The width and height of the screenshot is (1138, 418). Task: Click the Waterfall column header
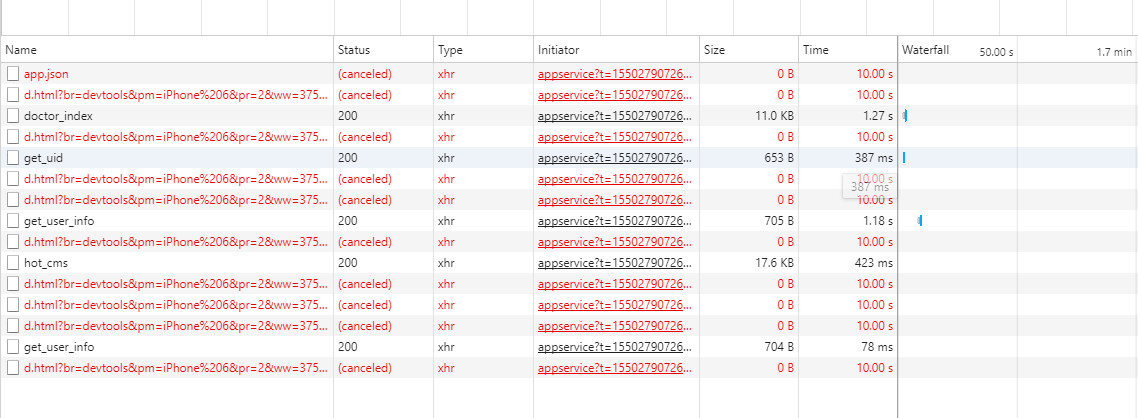[x=925, y=49]
